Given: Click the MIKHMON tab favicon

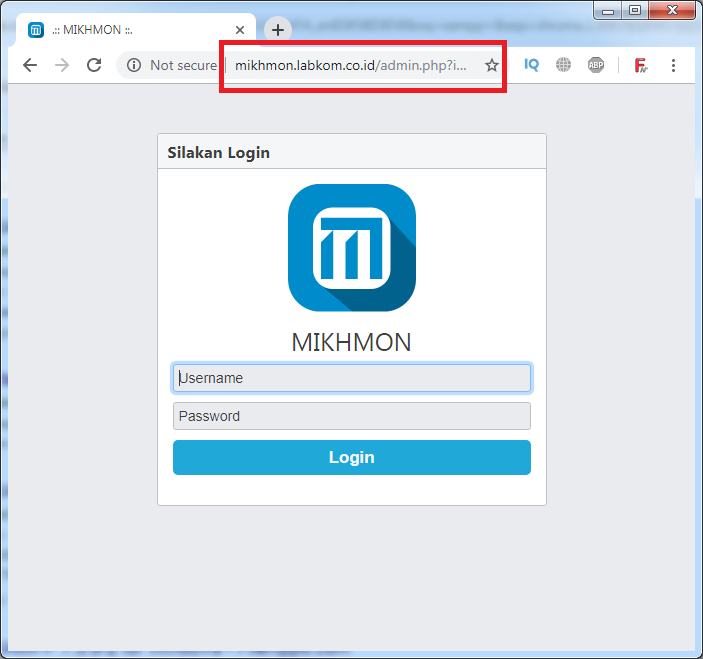Looking at the screenshot, I should pyautogui.click(x=36, y=30).
